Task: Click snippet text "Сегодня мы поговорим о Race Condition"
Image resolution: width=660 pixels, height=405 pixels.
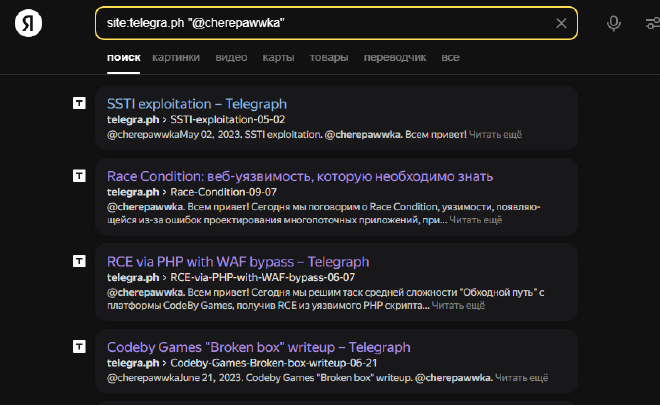Action: (x=345, y=207)
